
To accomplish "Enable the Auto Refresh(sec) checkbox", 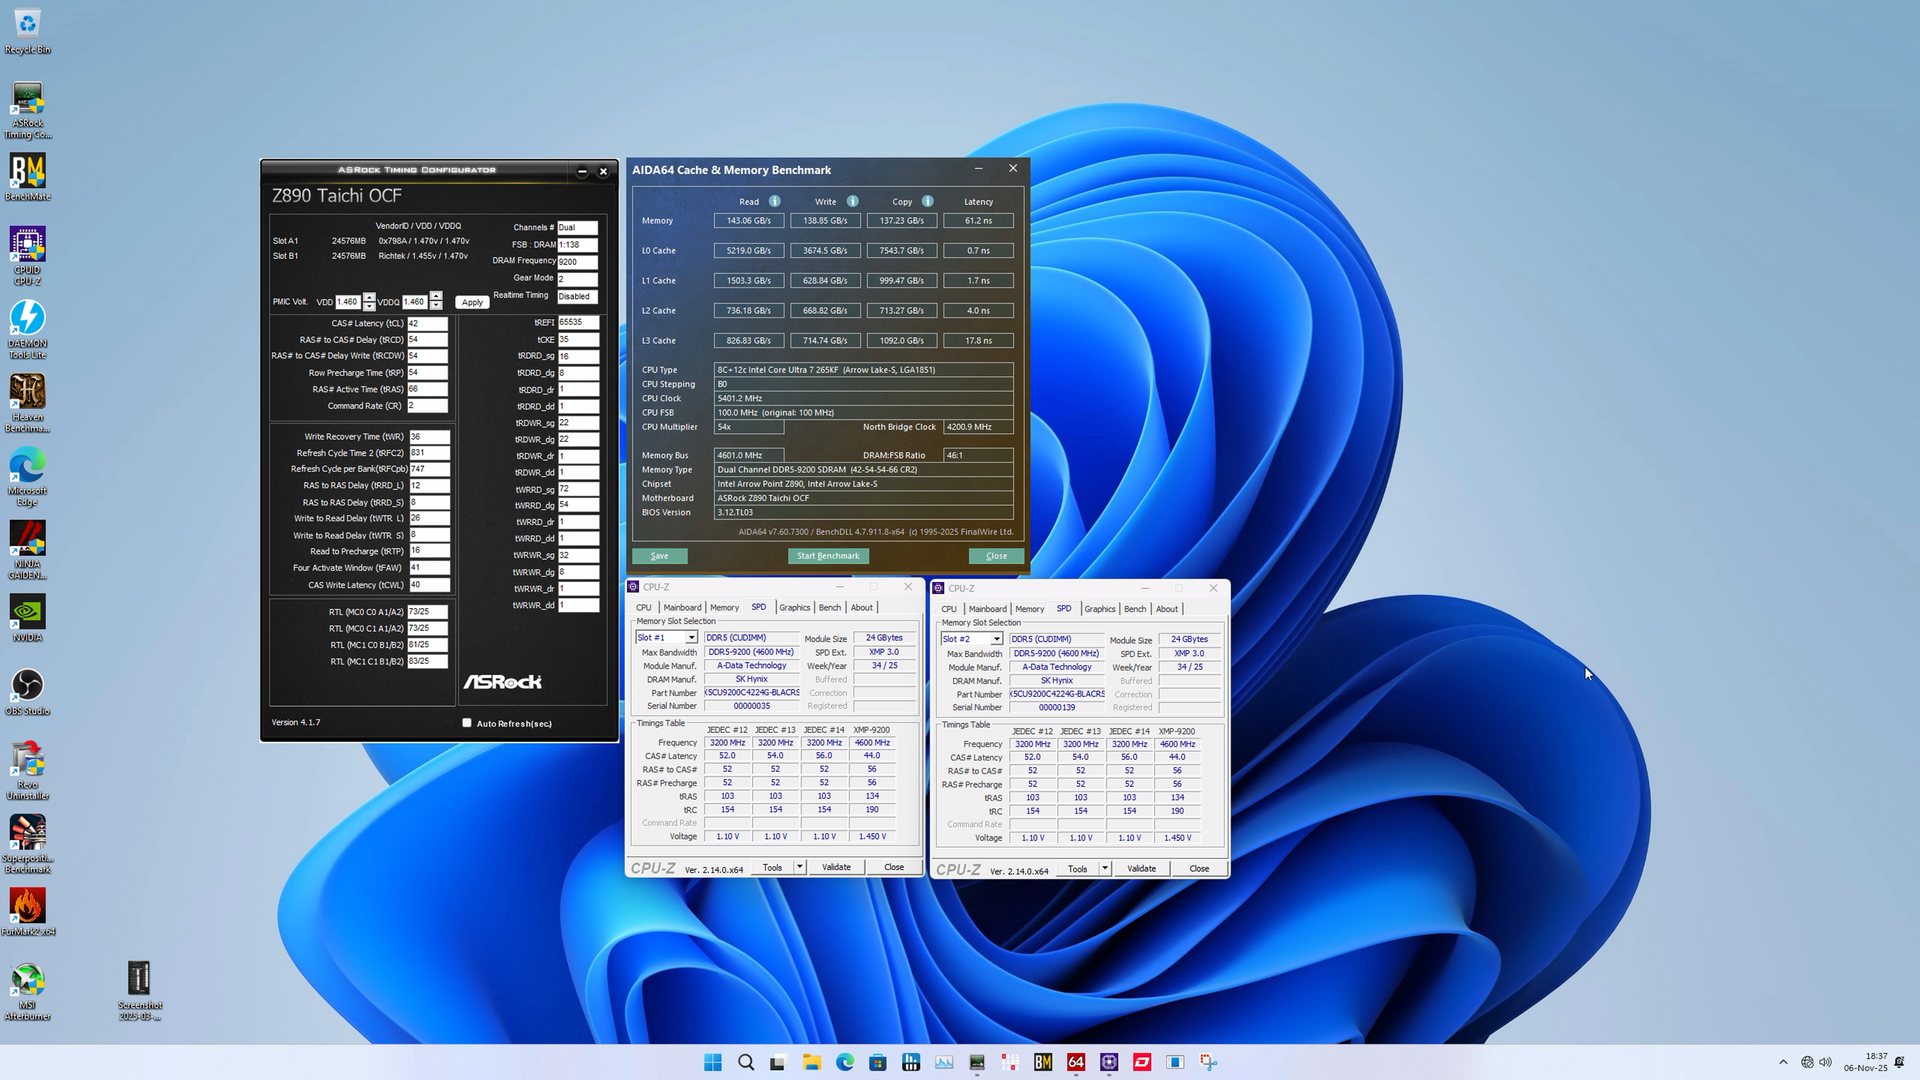I will (467, 723).
